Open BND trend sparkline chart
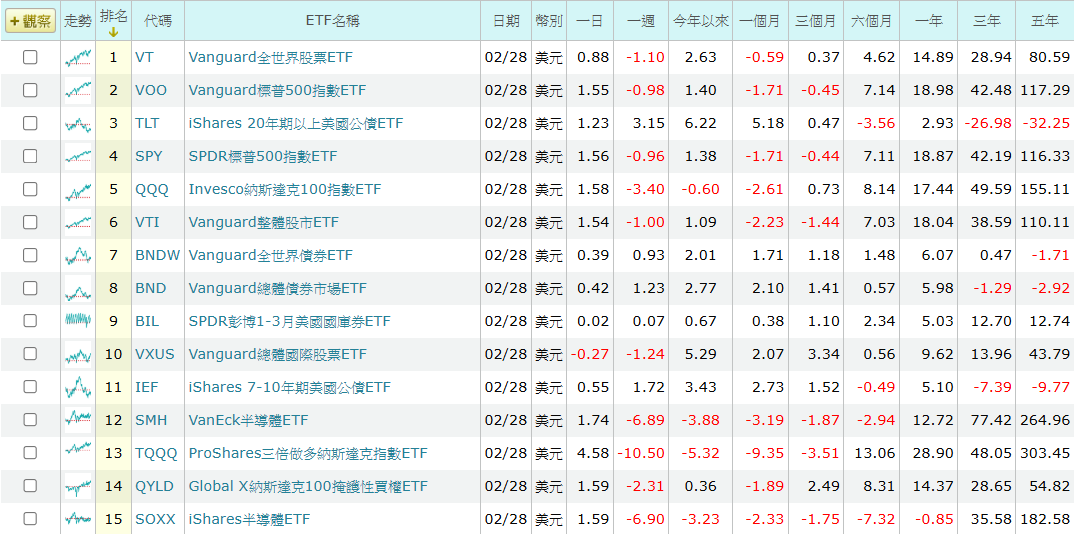Screen dimensions: 1076x534 pos(78,288)
